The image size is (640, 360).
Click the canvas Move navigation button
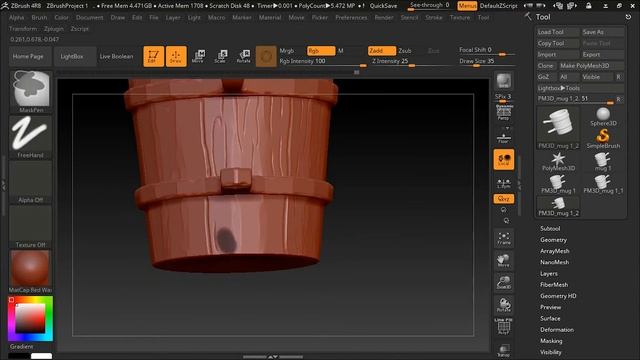(x=504, y=260)
